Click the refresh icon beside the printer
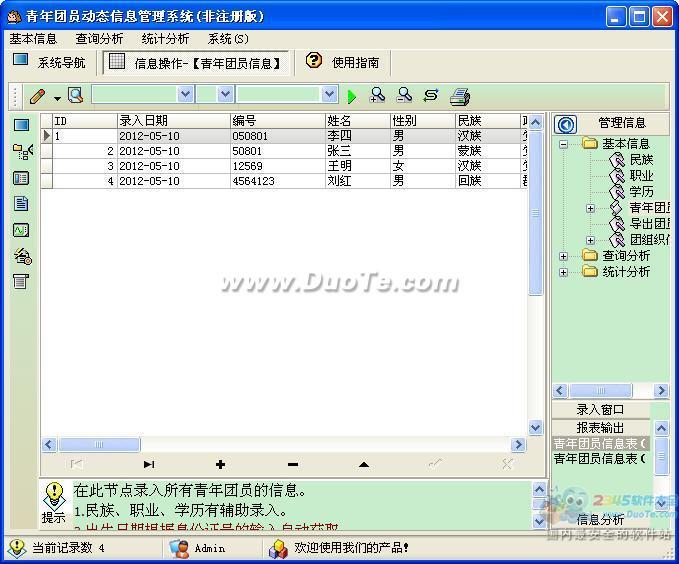679x564 pixels. coord(431,96)
